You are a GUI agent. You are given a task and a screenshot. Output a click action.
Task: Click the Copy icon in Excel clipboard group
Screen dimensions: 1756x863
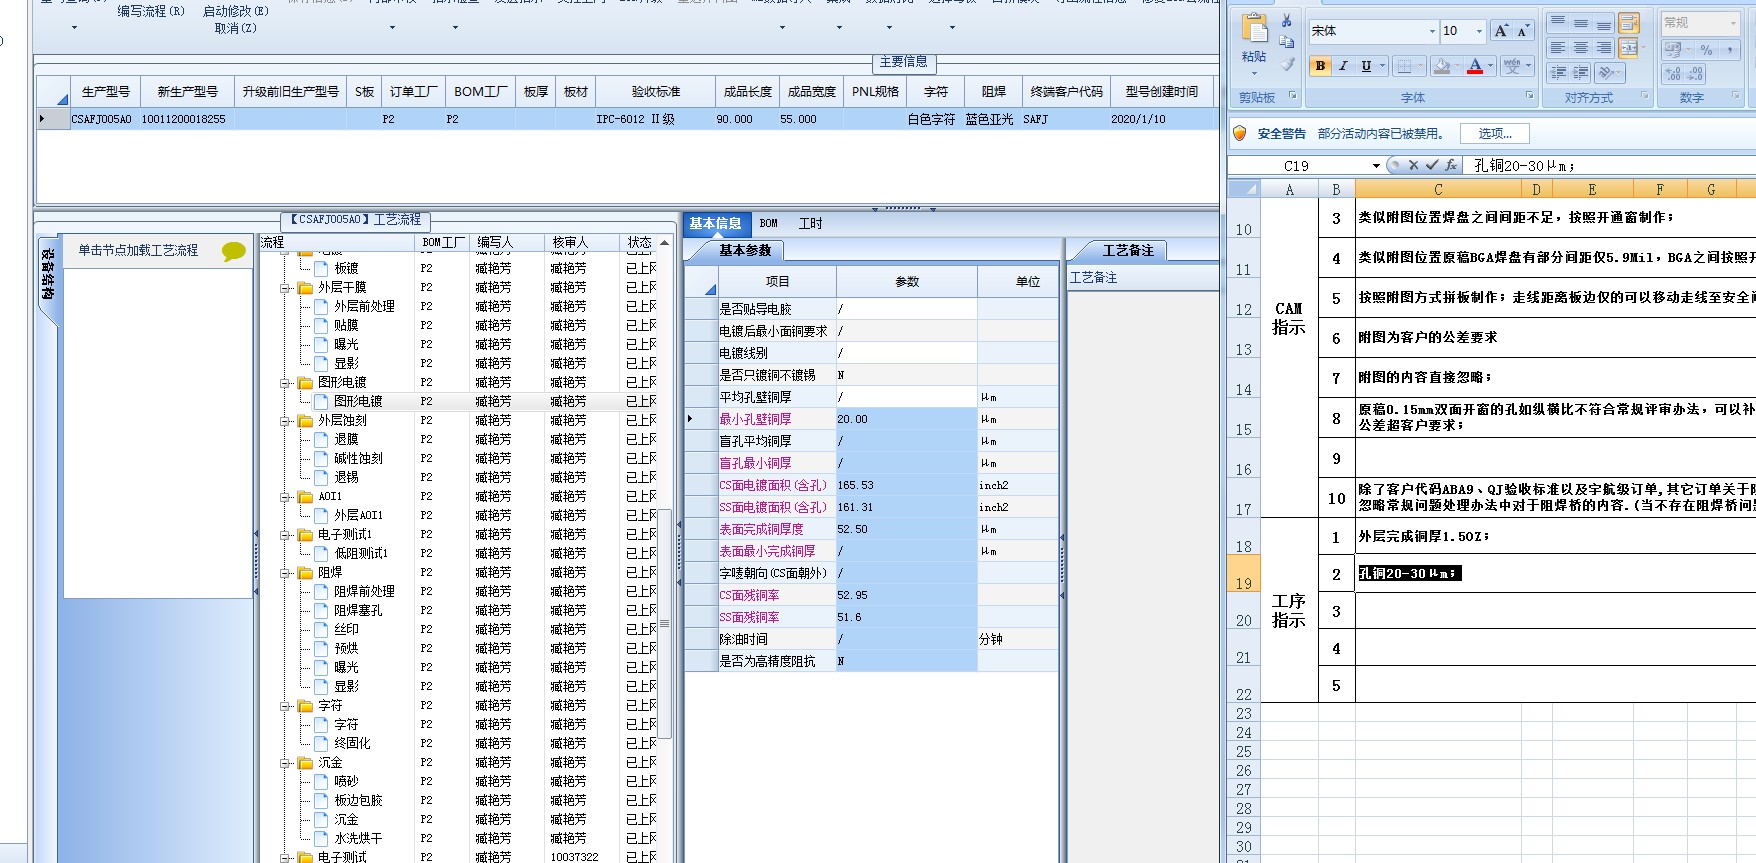1287,42
